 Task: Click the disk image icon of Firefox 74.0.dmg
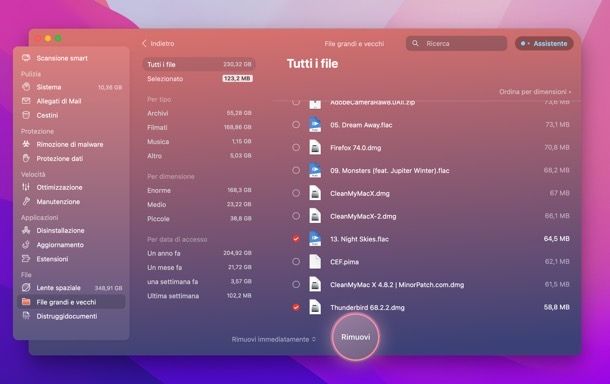click(x=315, y=147)
